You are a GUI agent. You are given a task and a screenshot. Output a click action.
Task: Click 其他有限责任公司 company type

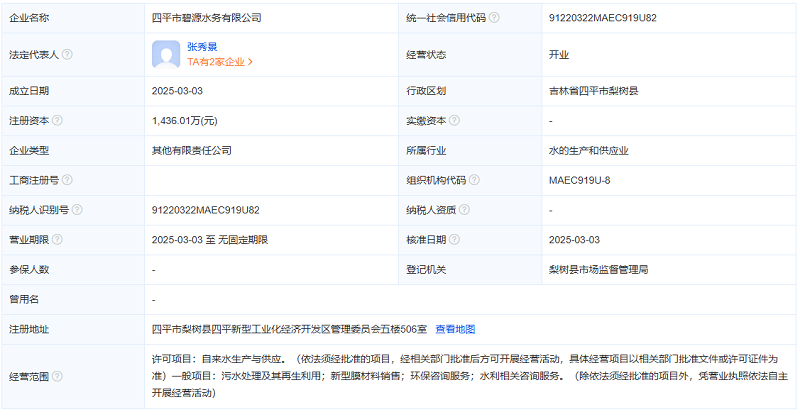(192, 150)
